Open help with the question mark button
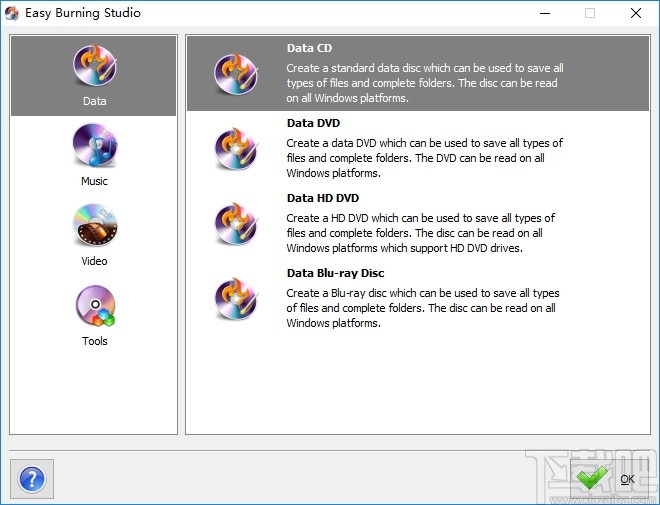 pos(32,479)
